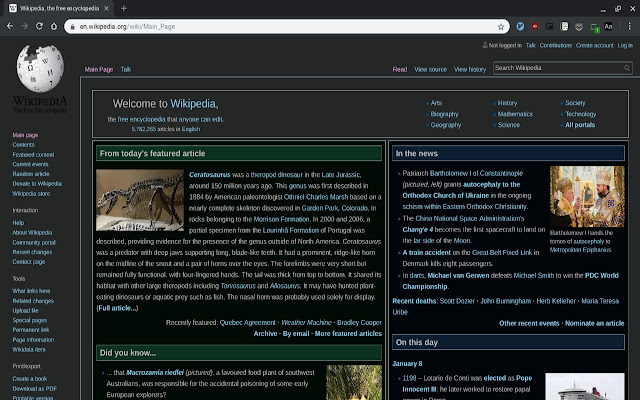Open Other recent events link
This screenshot has width=640, height=400.
(x=529, y=323)
